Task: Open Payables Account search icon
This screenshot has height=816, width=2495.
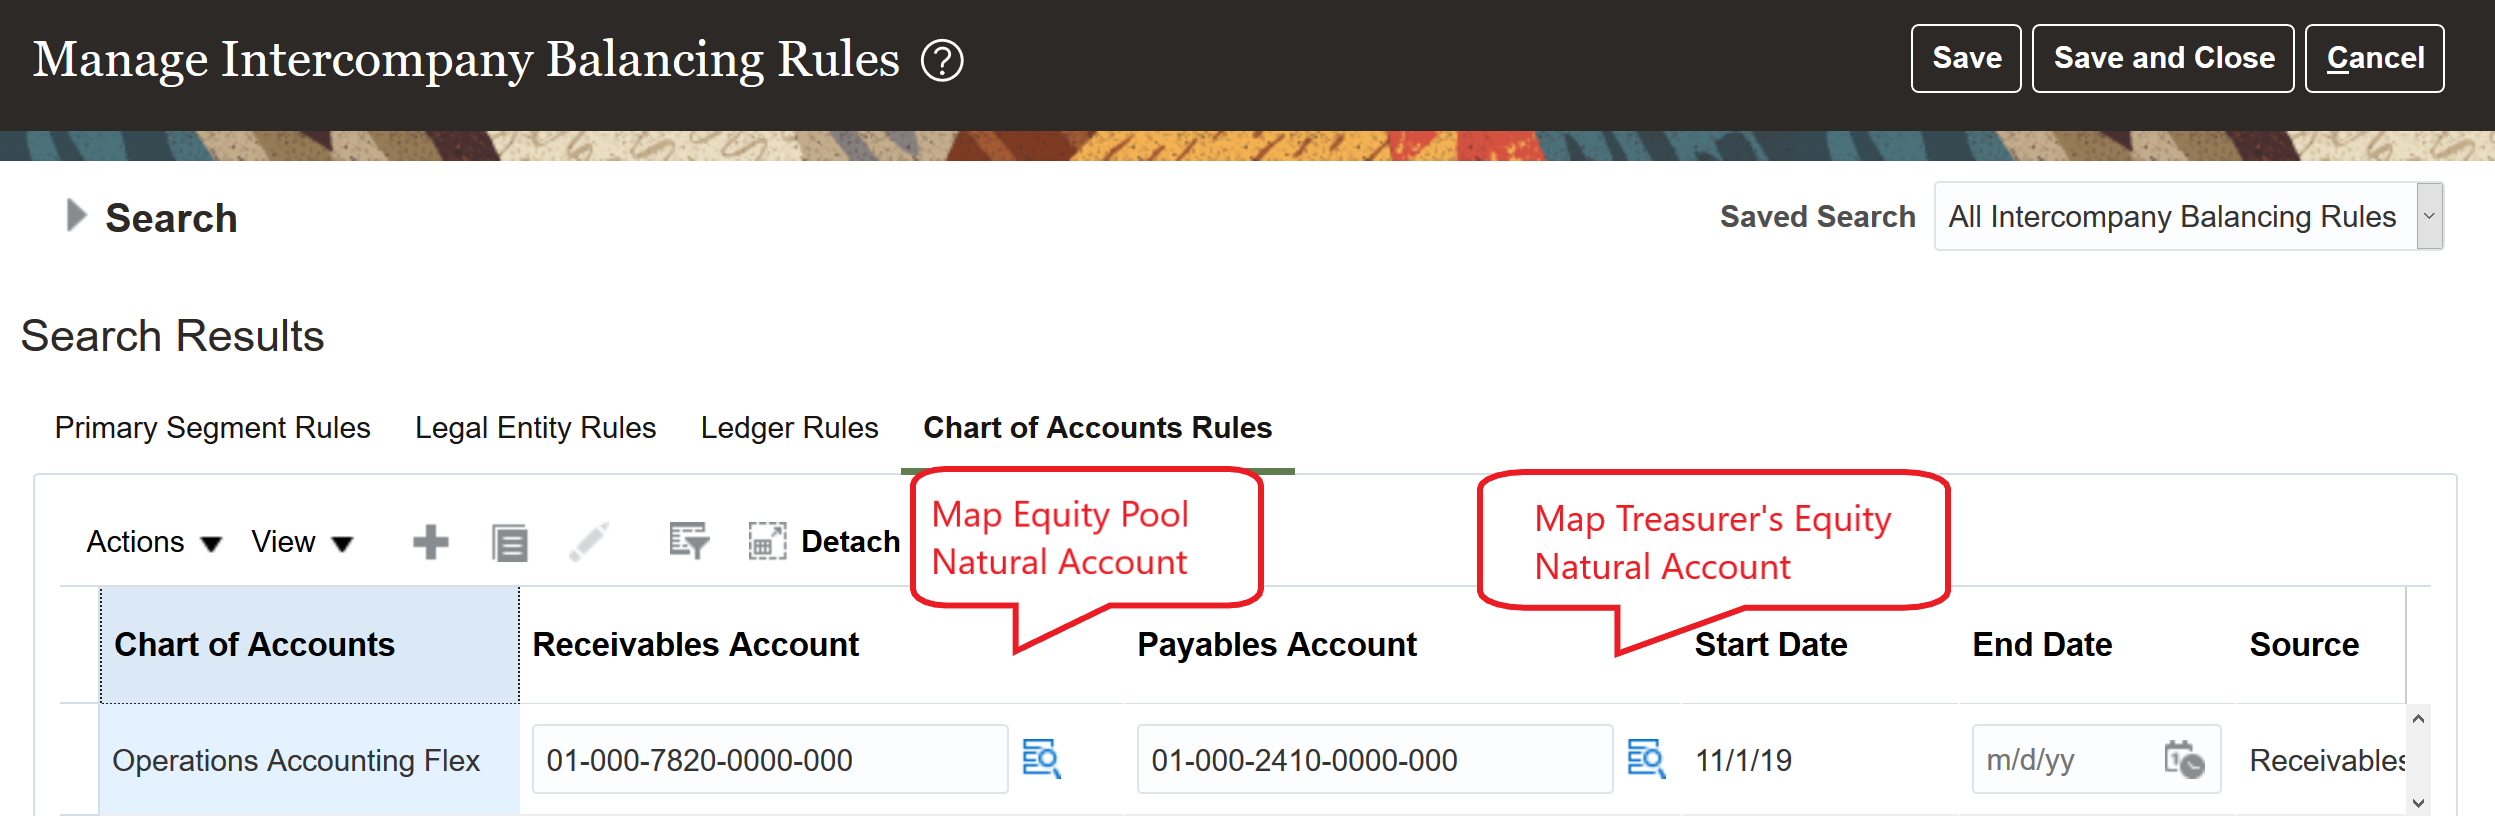Action: (x=1646, y=759)
